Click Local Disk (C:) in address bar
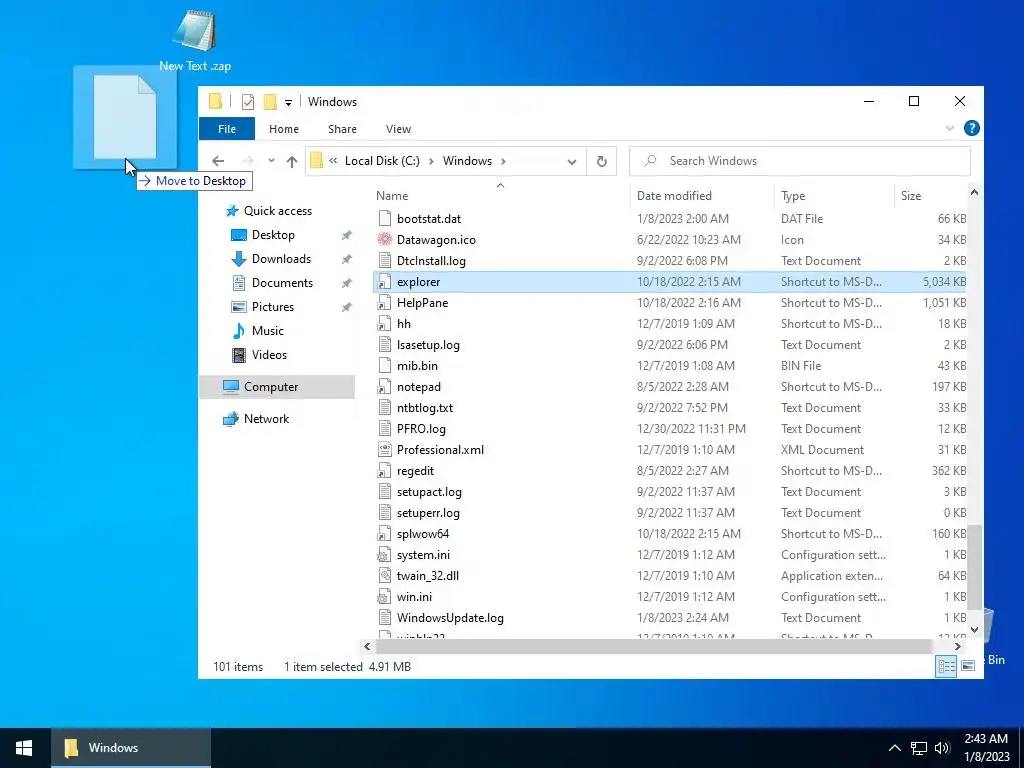Screen dimensions: 1024x768 tap(382, 161)
